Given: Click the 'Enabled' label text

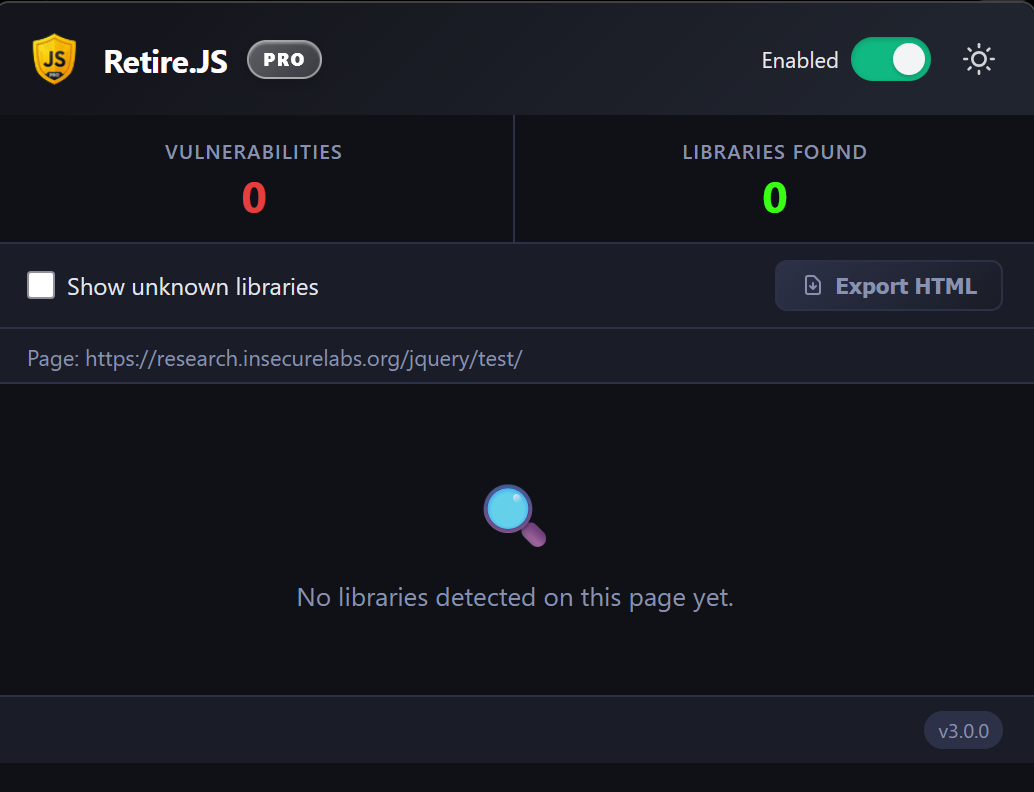Looking at the screenshot, I should (x=800, y=60).
